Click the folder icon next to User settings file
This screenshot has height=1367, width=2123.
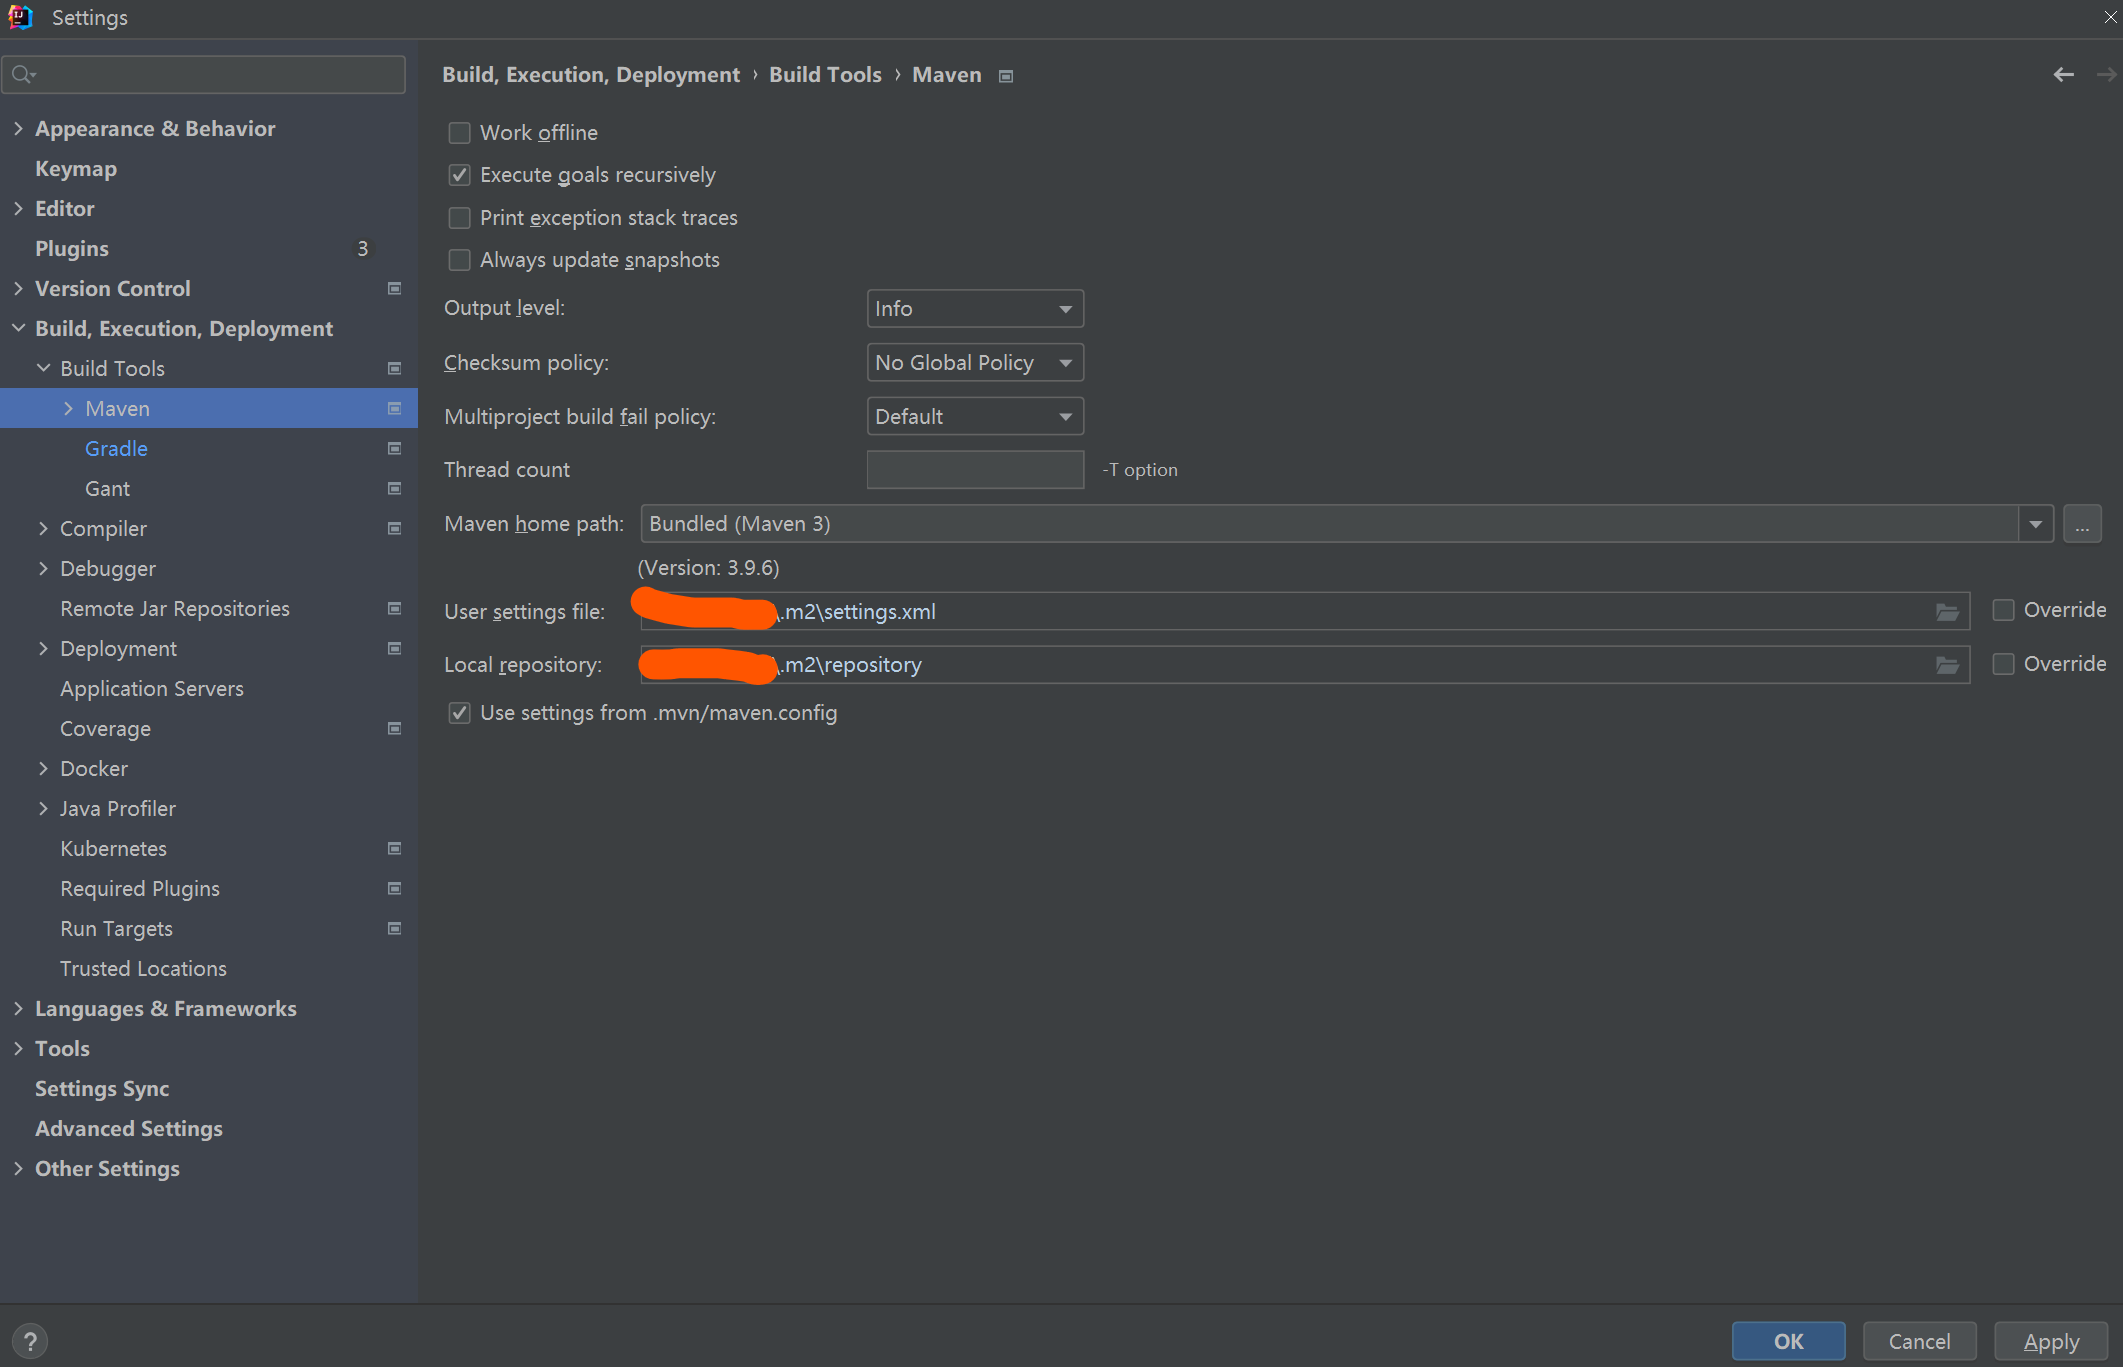point(1947,611)
